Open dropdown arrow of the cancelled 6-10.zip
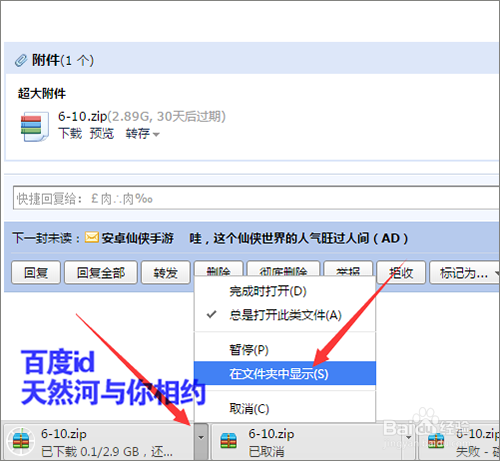Image resolution: width=500 pixels, height=461 pixels. (x=408, y=441)
